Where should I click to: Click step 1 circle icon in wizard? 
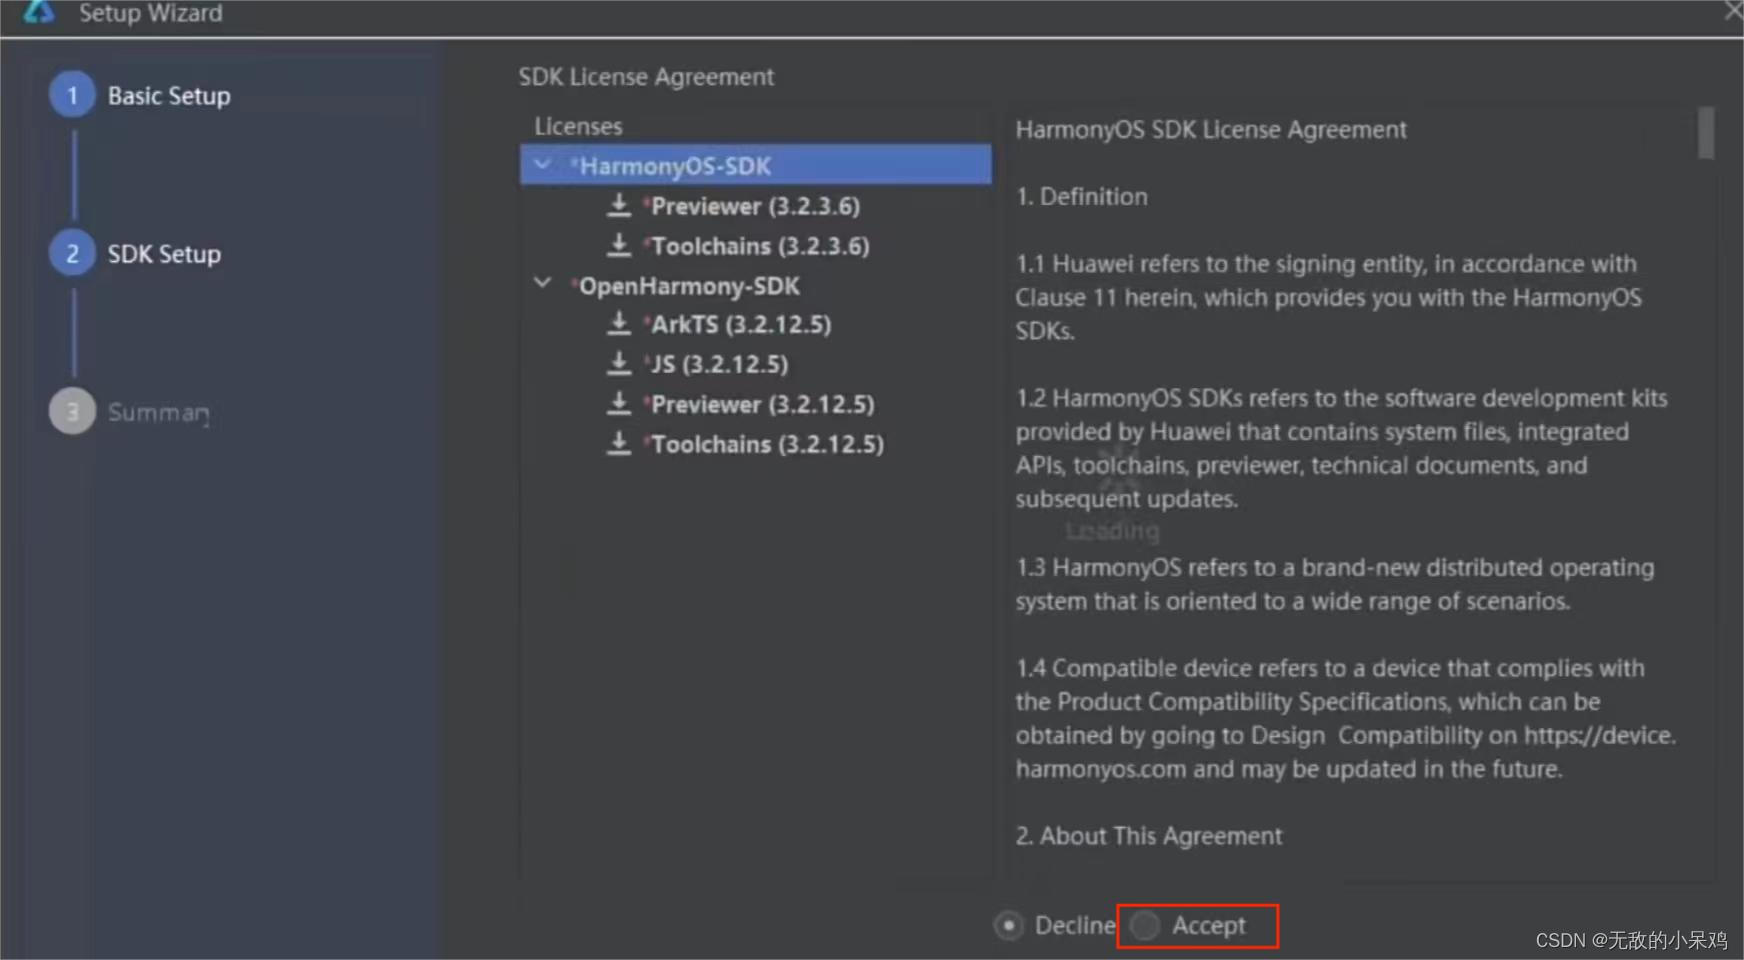pyautogui.click(x=72, y=95)
